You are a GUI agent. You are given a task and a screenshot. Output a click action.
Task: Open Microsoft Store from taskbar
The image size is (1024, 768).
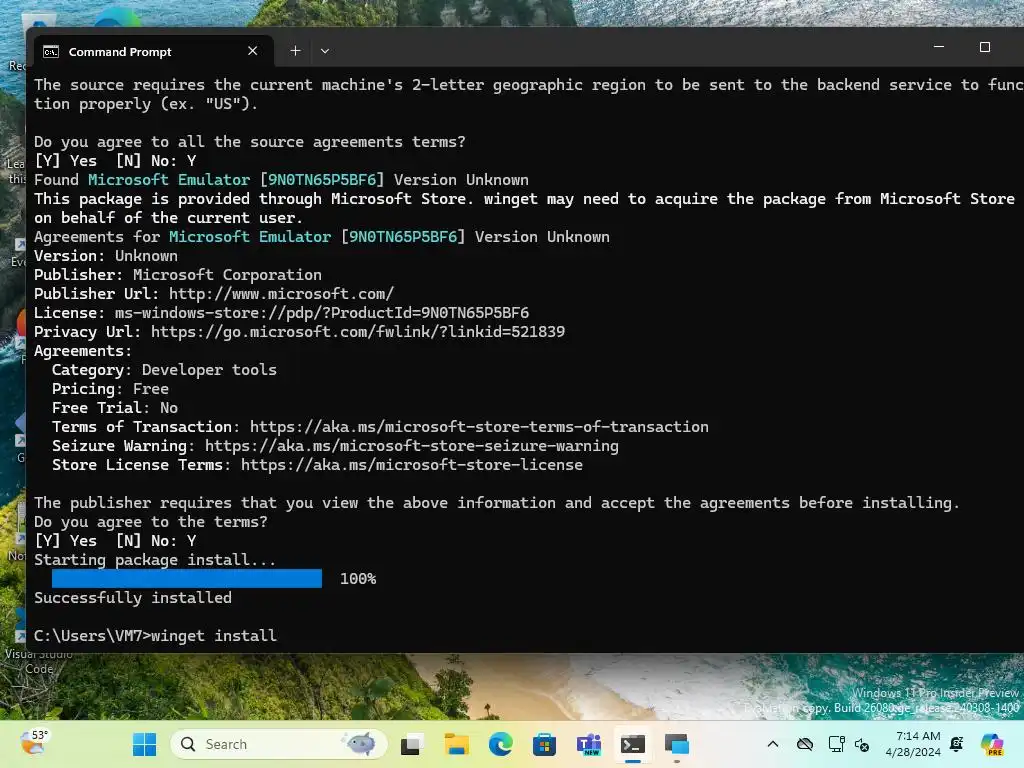(544, 744)
